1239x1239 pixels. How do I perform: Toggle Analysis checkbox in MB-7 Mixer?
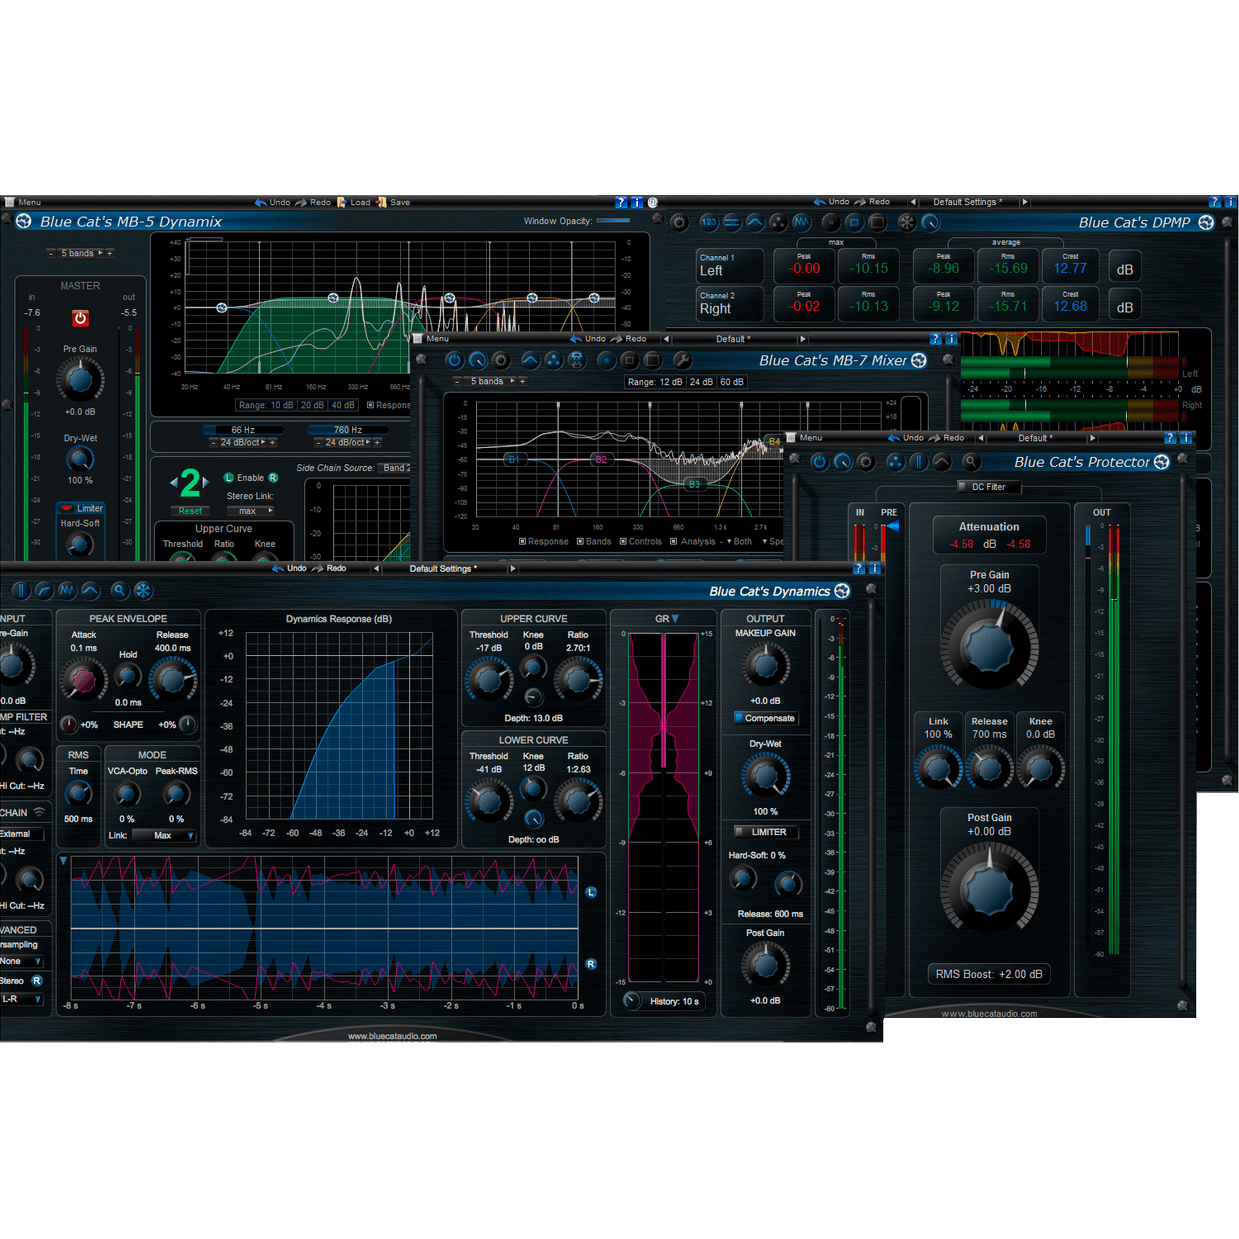692,542
